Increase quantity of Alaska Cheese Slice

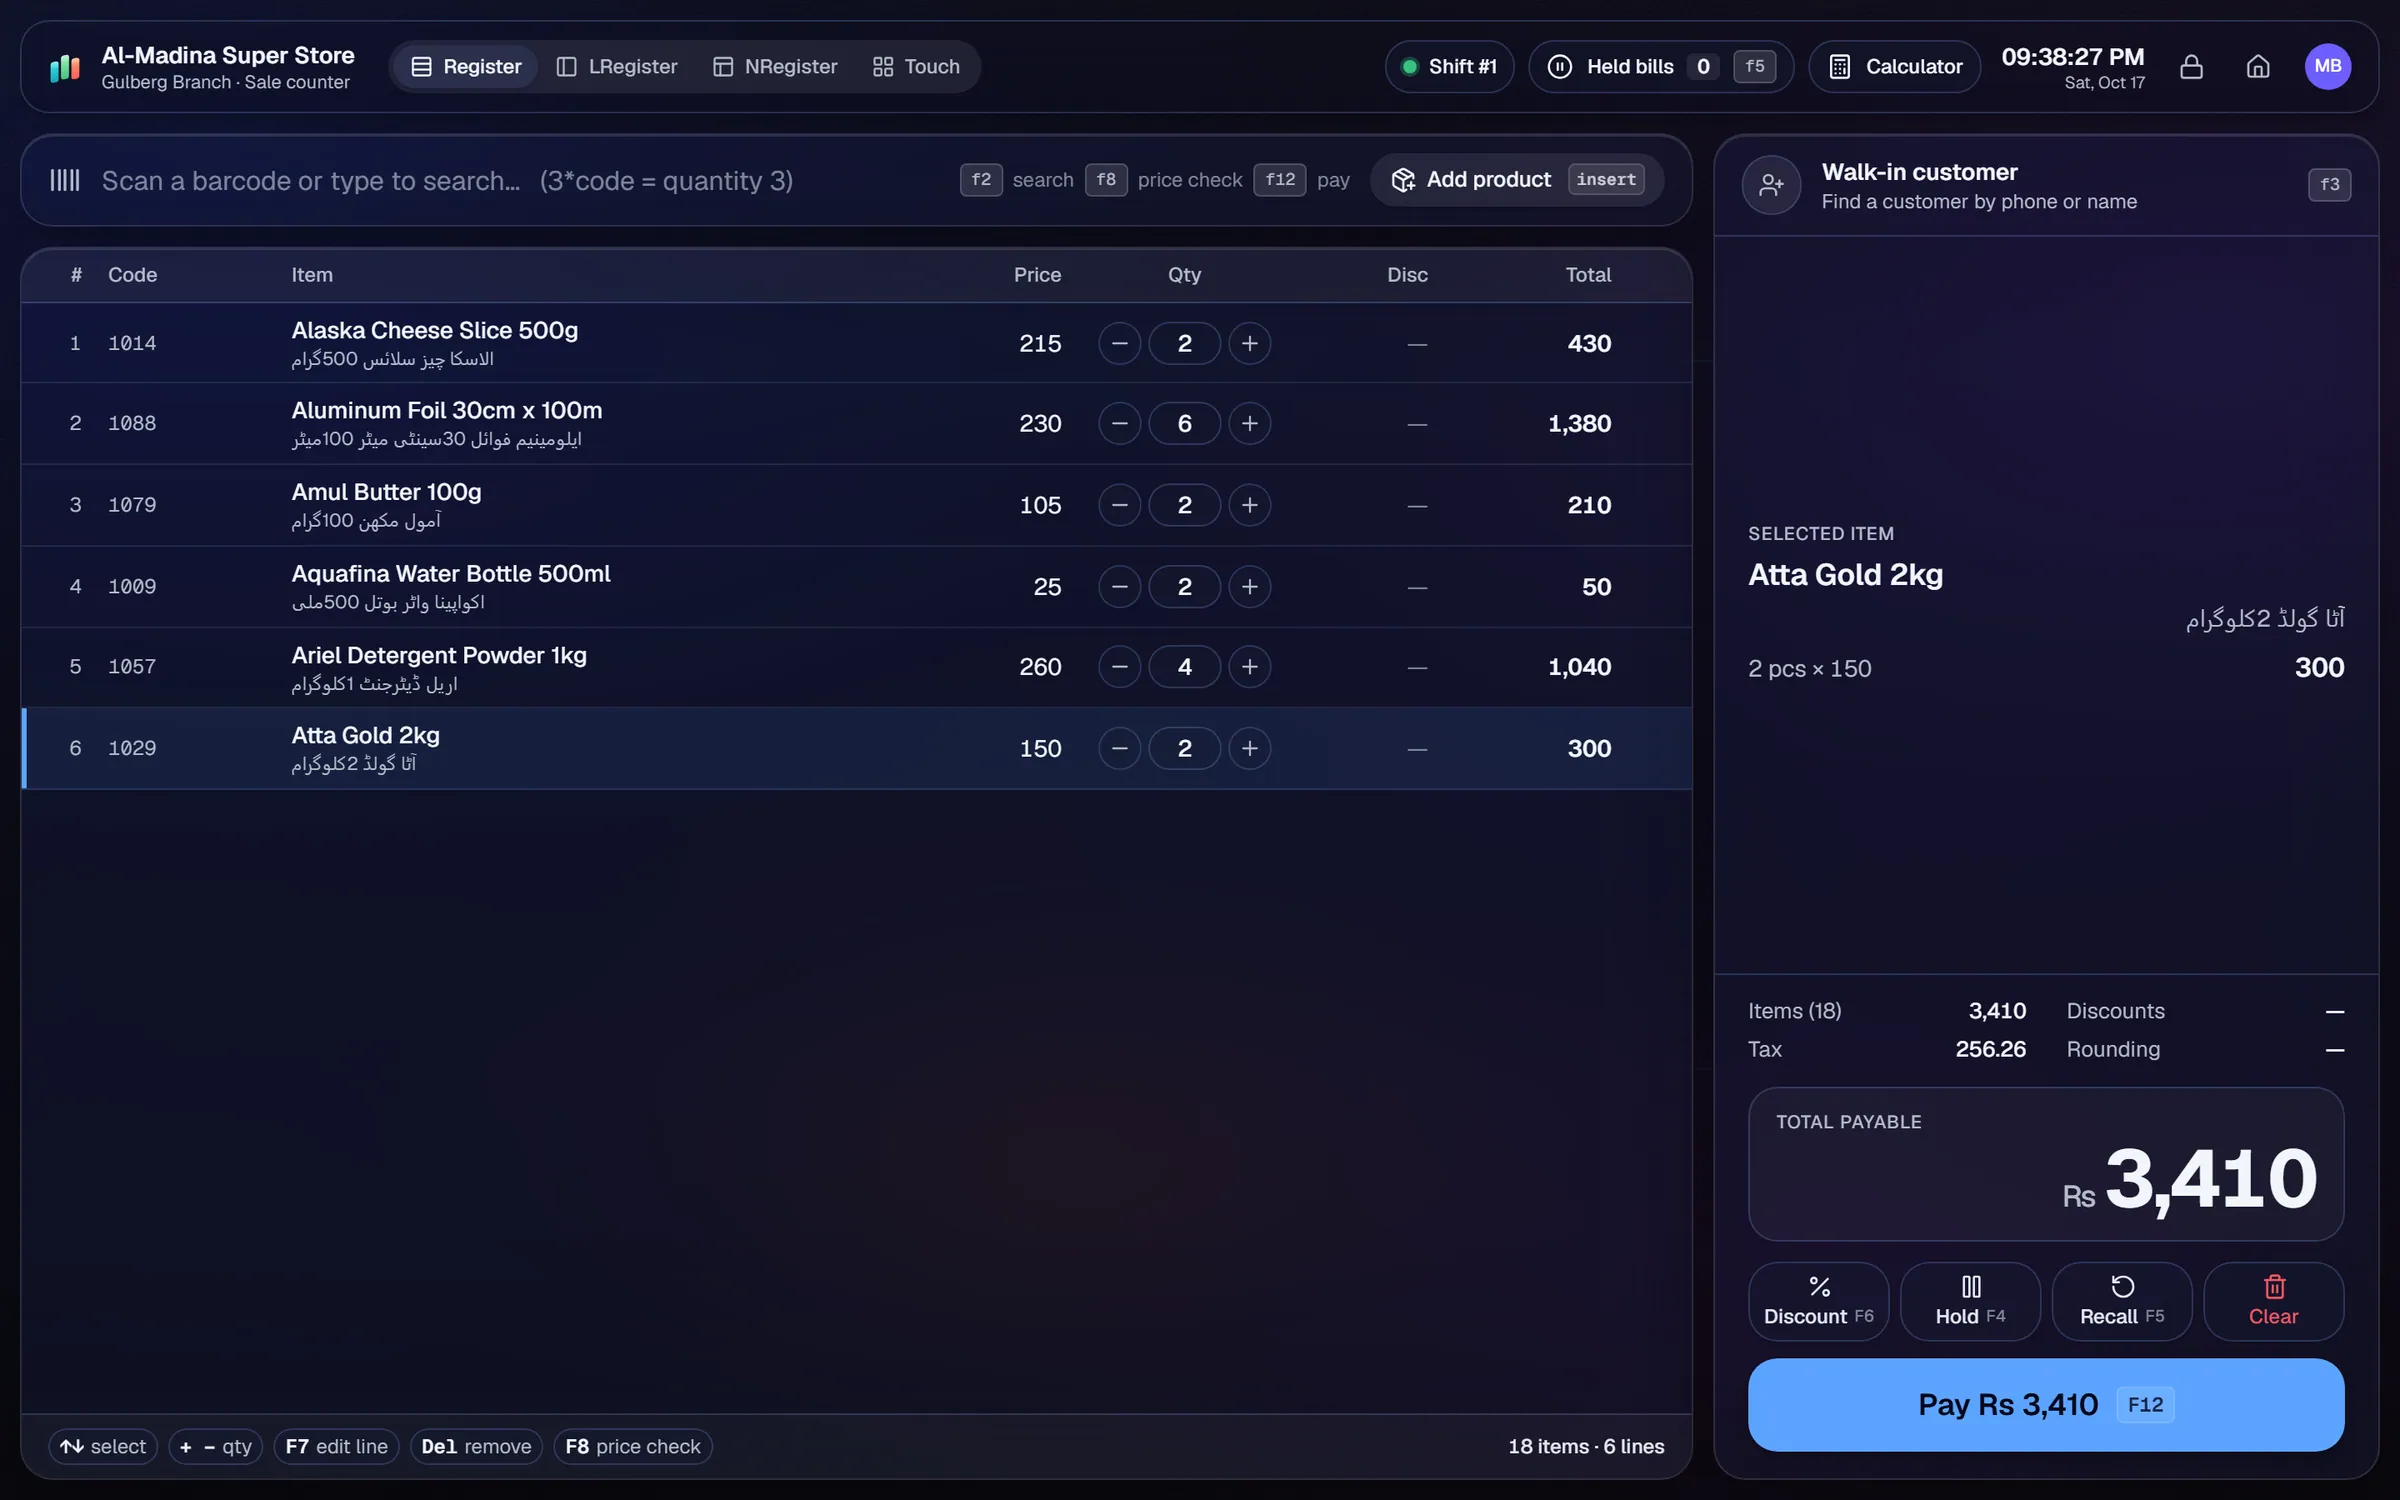[x=1249, y=344]
